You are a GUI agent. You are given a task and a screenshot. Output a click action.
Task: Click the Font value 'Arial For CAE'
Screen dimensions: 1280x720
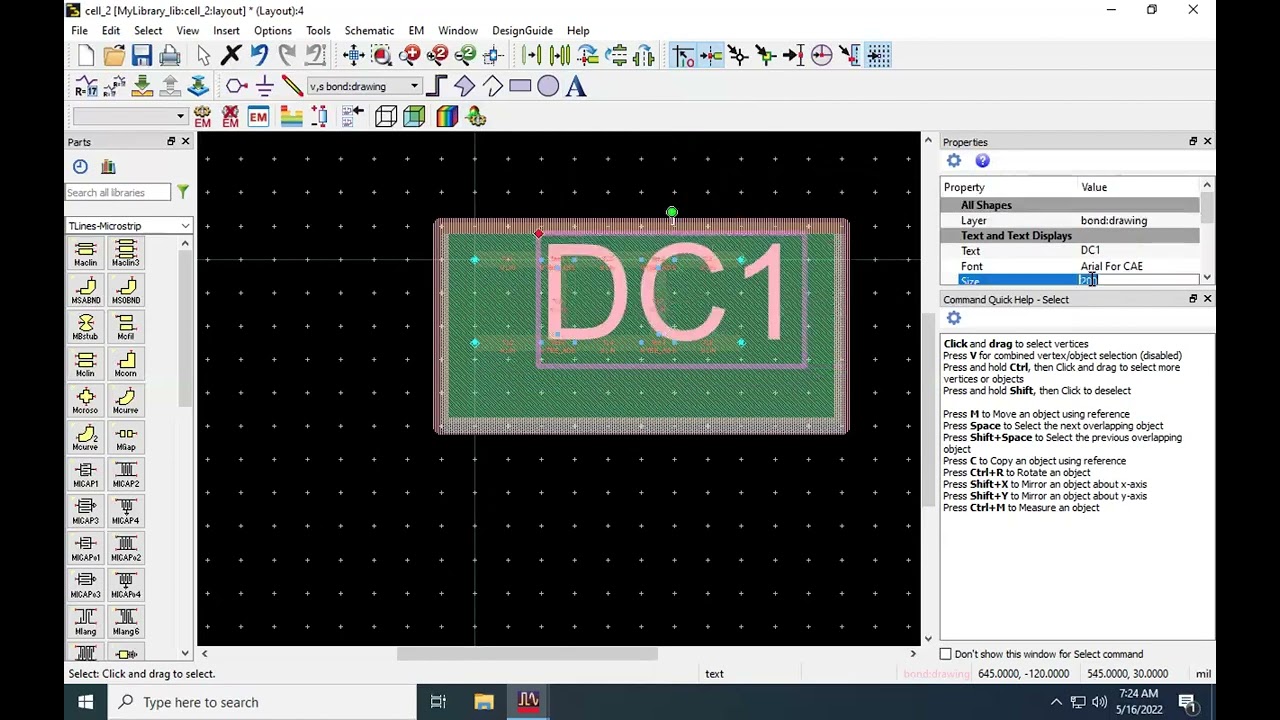pos(1111,266)
